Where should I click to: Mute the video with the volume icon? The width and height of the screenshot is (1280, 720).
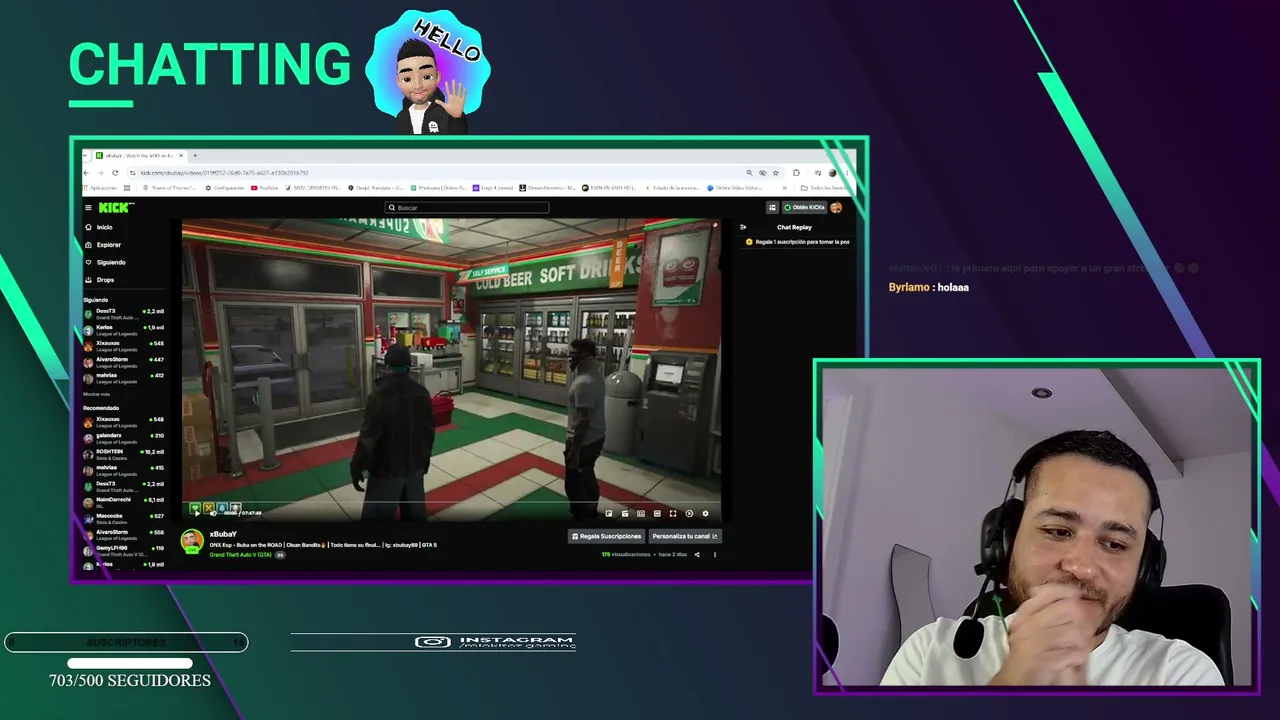tap(212, 513)
